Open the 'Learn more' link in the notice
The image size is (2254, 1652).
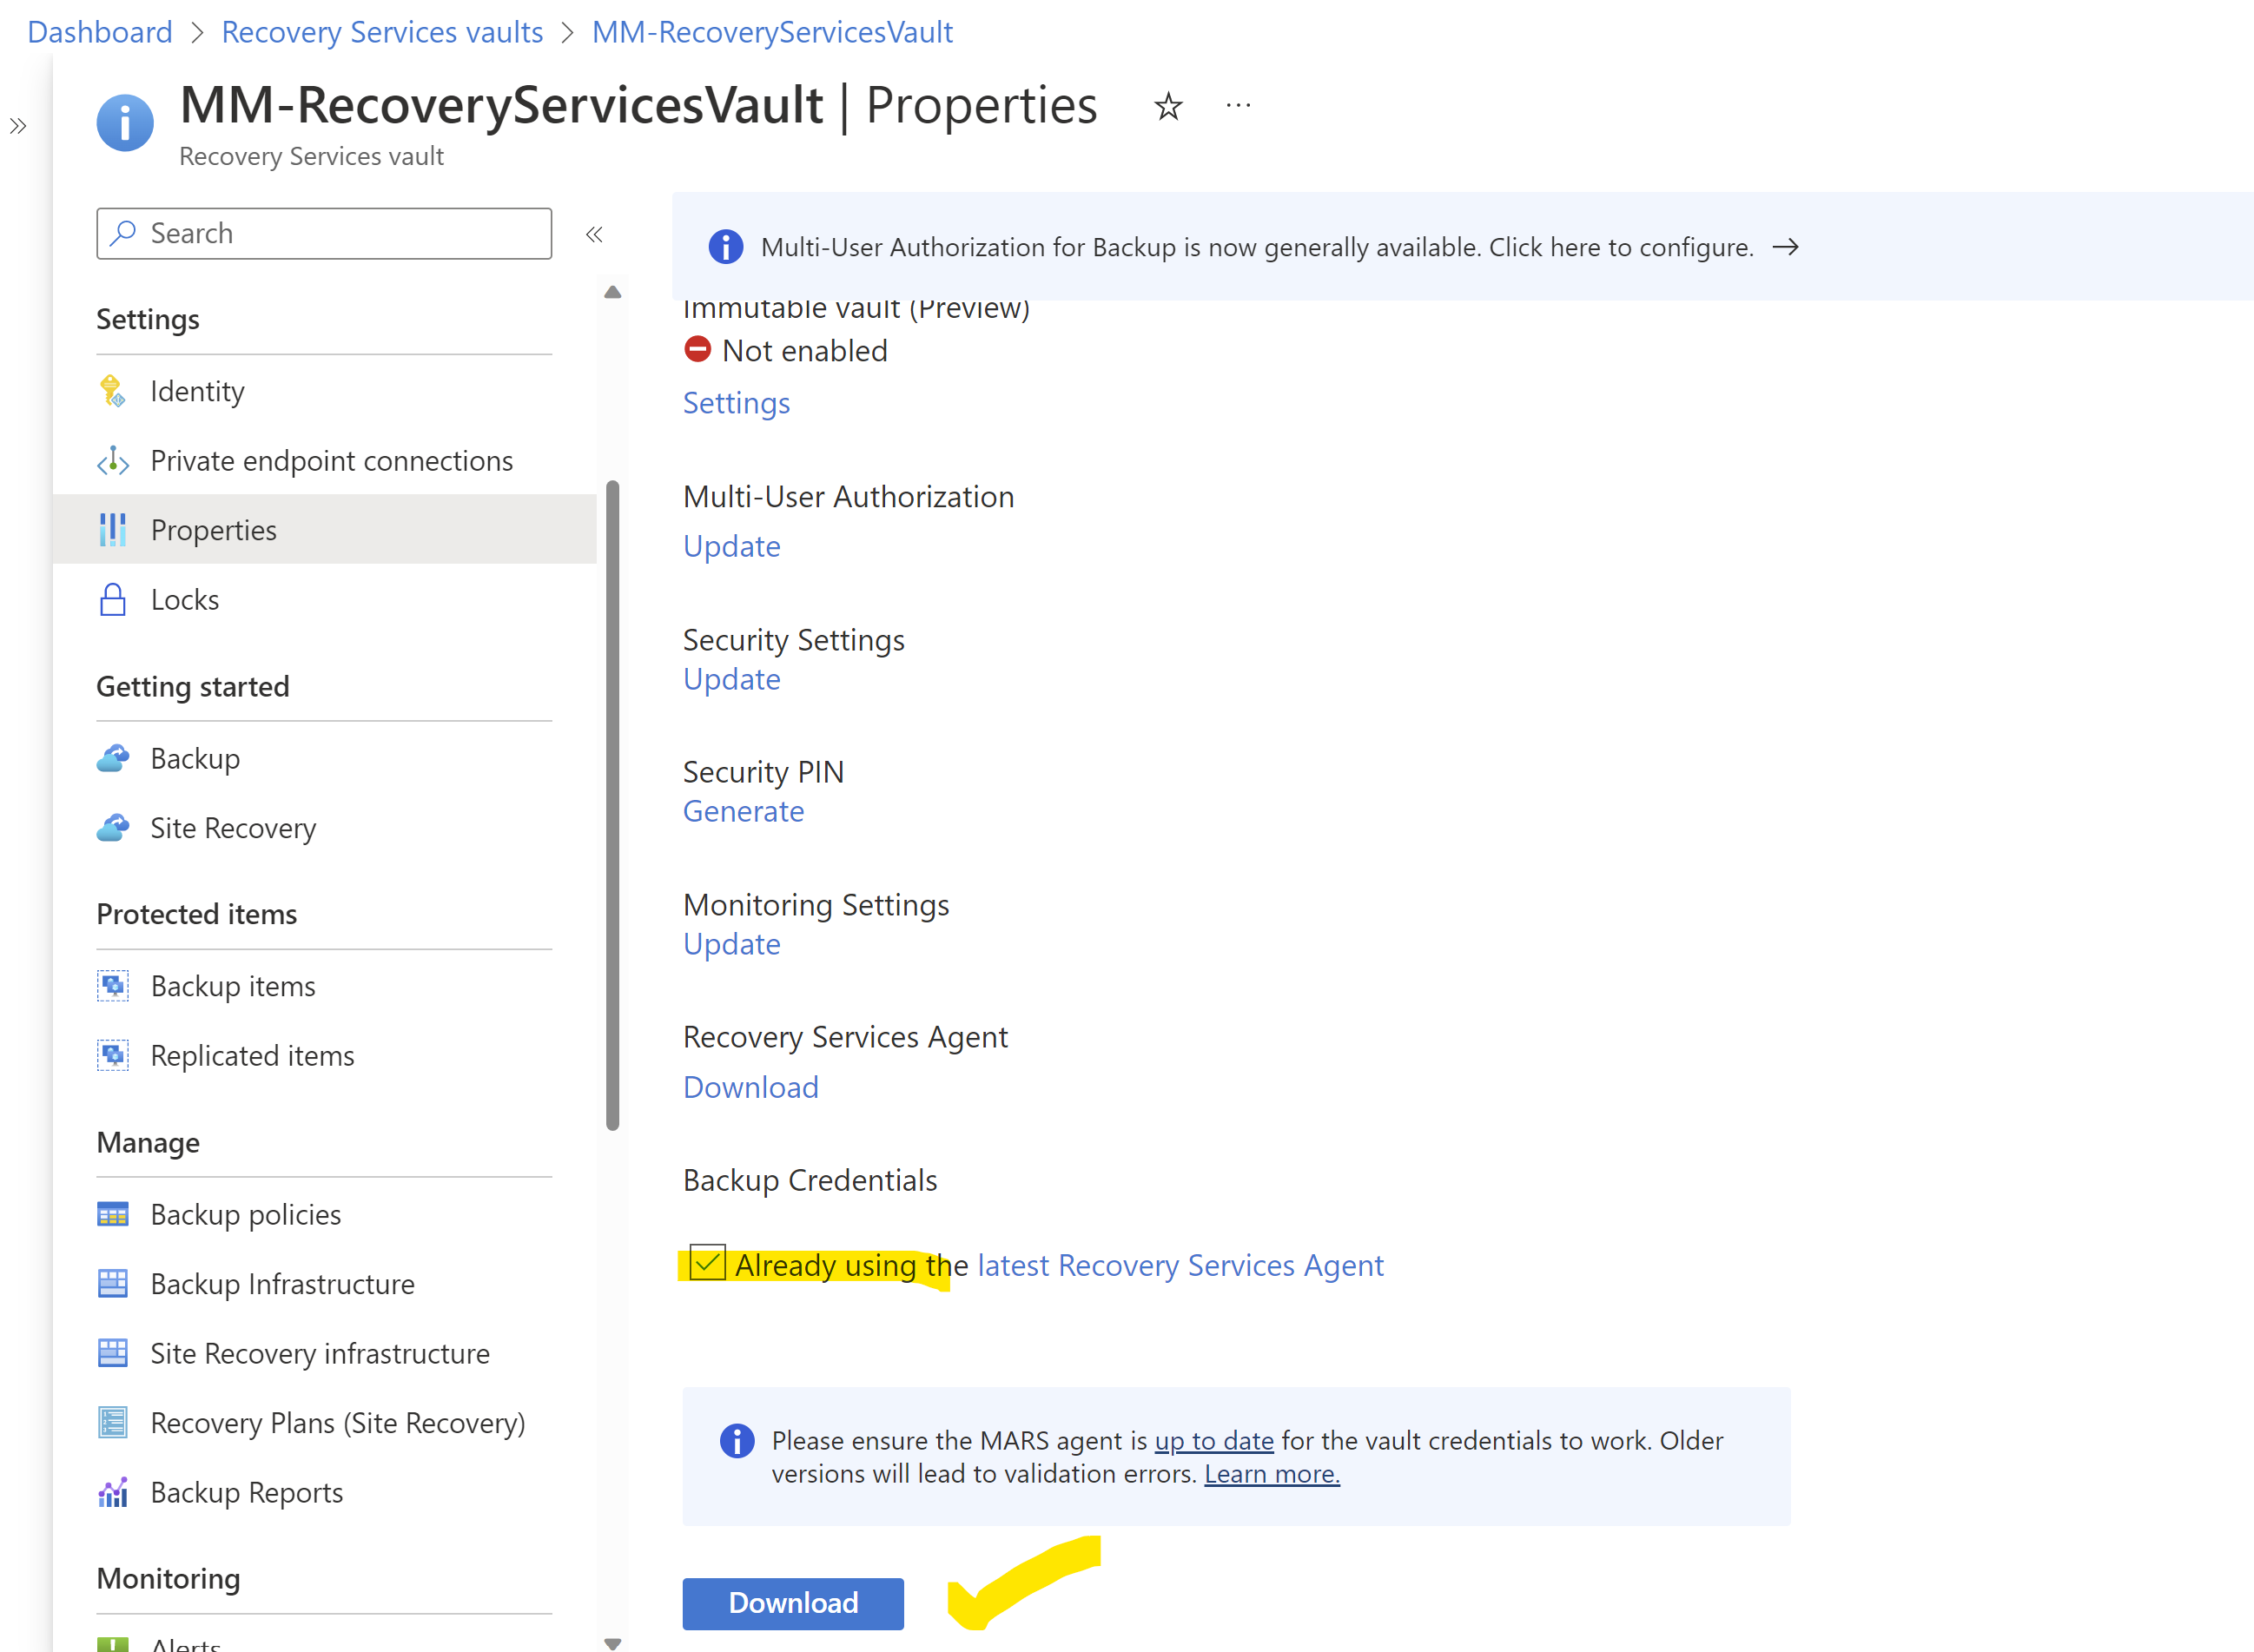click(1271, 1473)
